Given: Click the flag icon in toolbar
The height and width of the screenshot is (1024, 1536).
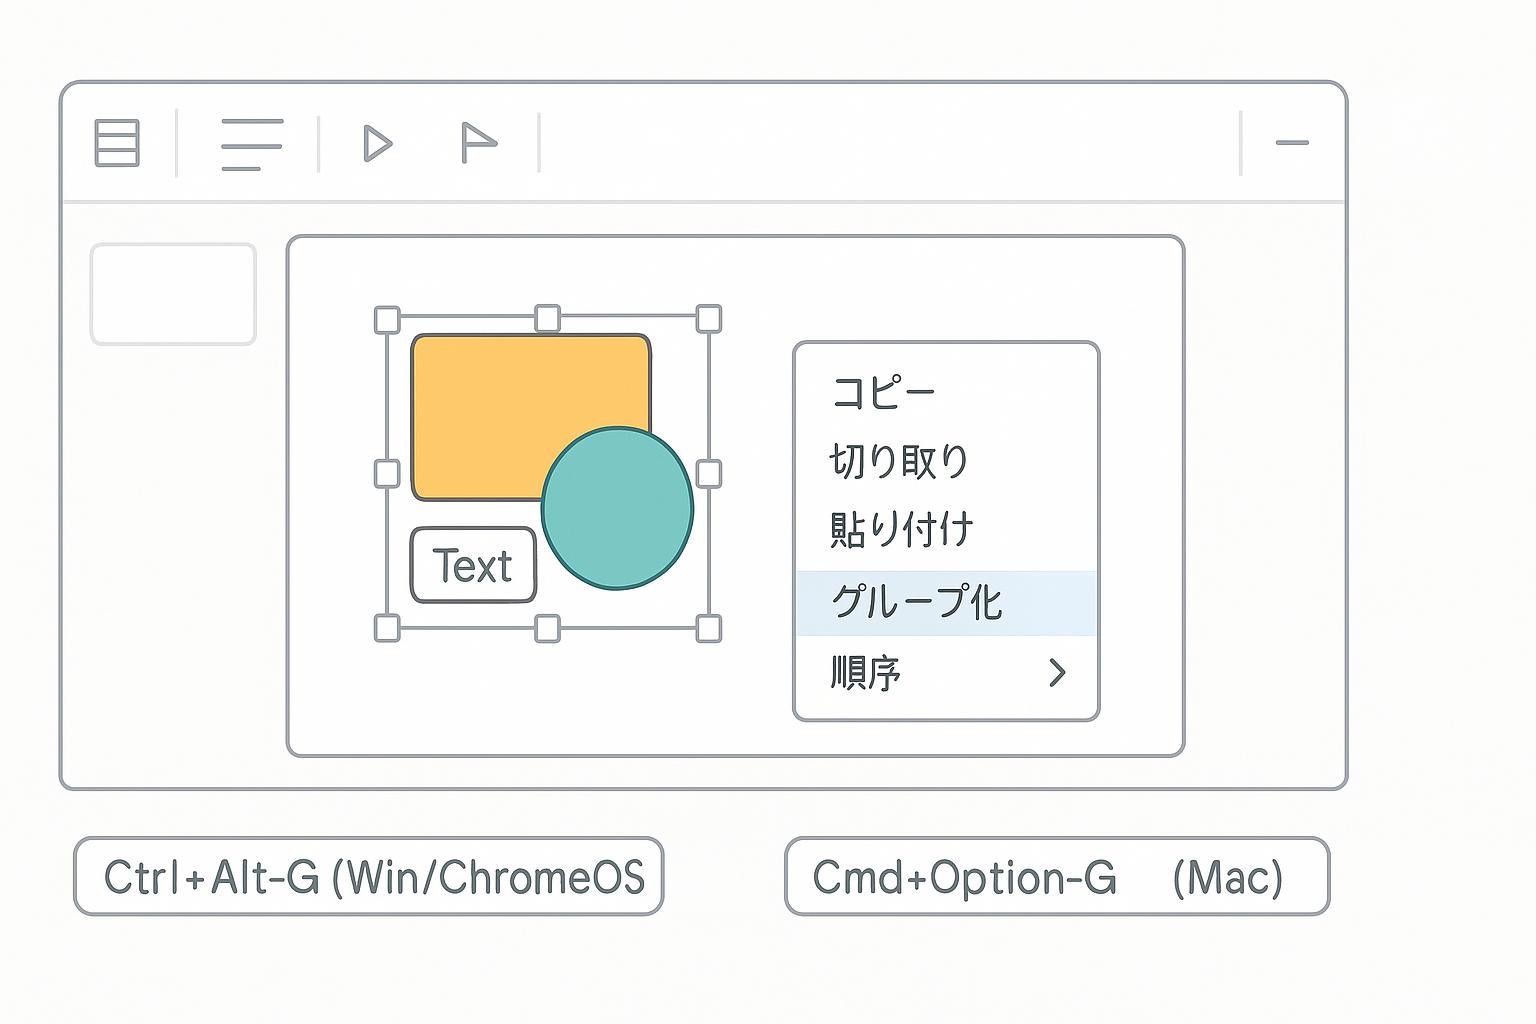Looking at the screenshot, I should tap(478, 143).
